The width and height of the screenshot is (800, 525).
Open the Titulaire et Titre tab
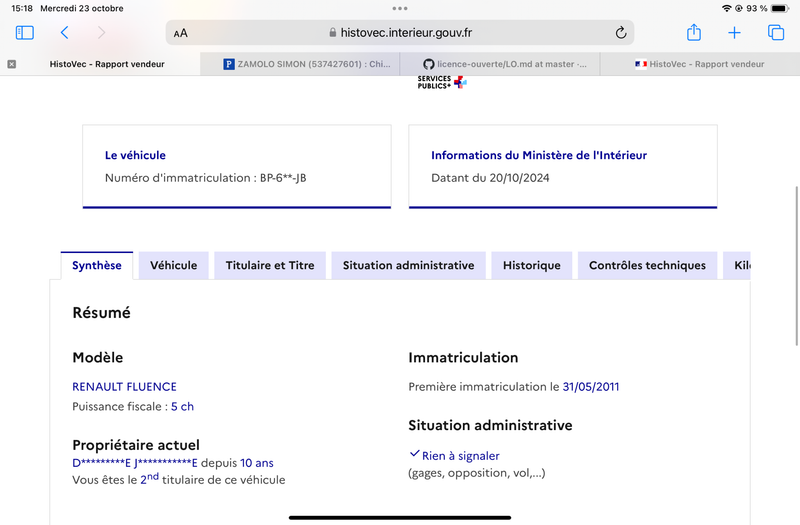click(x=270, y=265)
